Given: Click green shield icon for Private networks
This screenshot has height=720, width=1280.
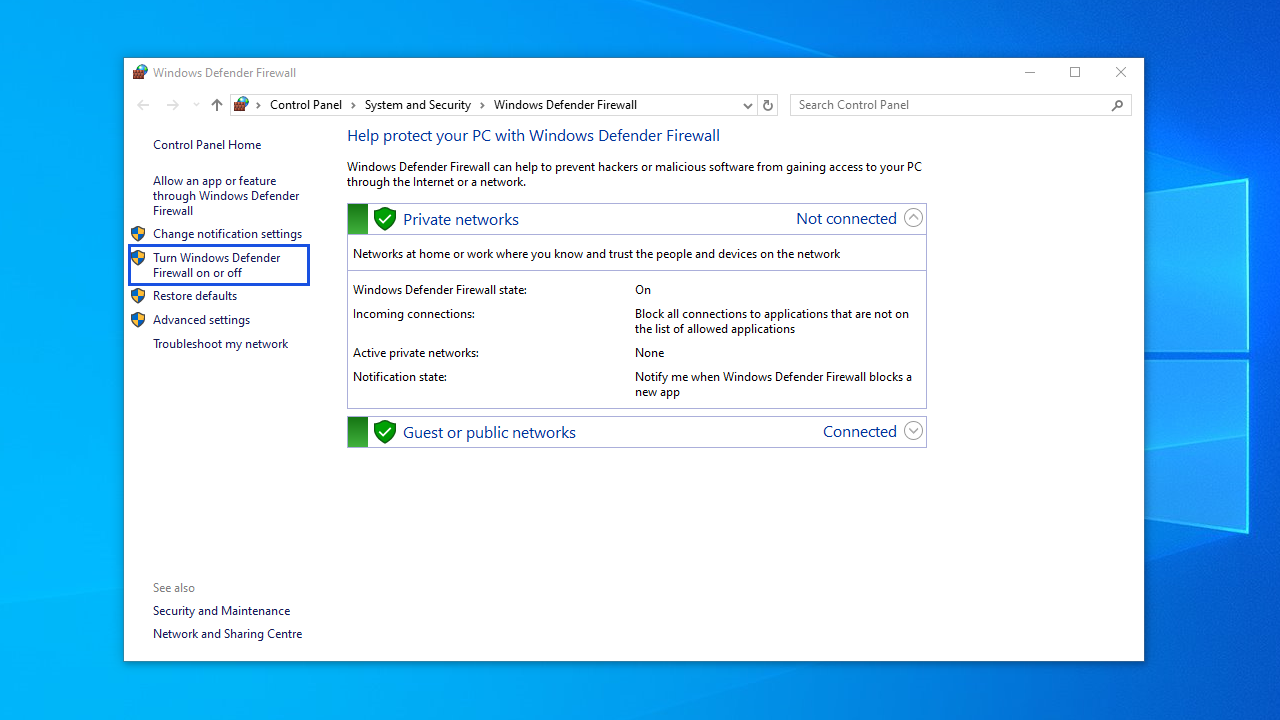Looking at the screenshot, I should (x=385, y=219).
